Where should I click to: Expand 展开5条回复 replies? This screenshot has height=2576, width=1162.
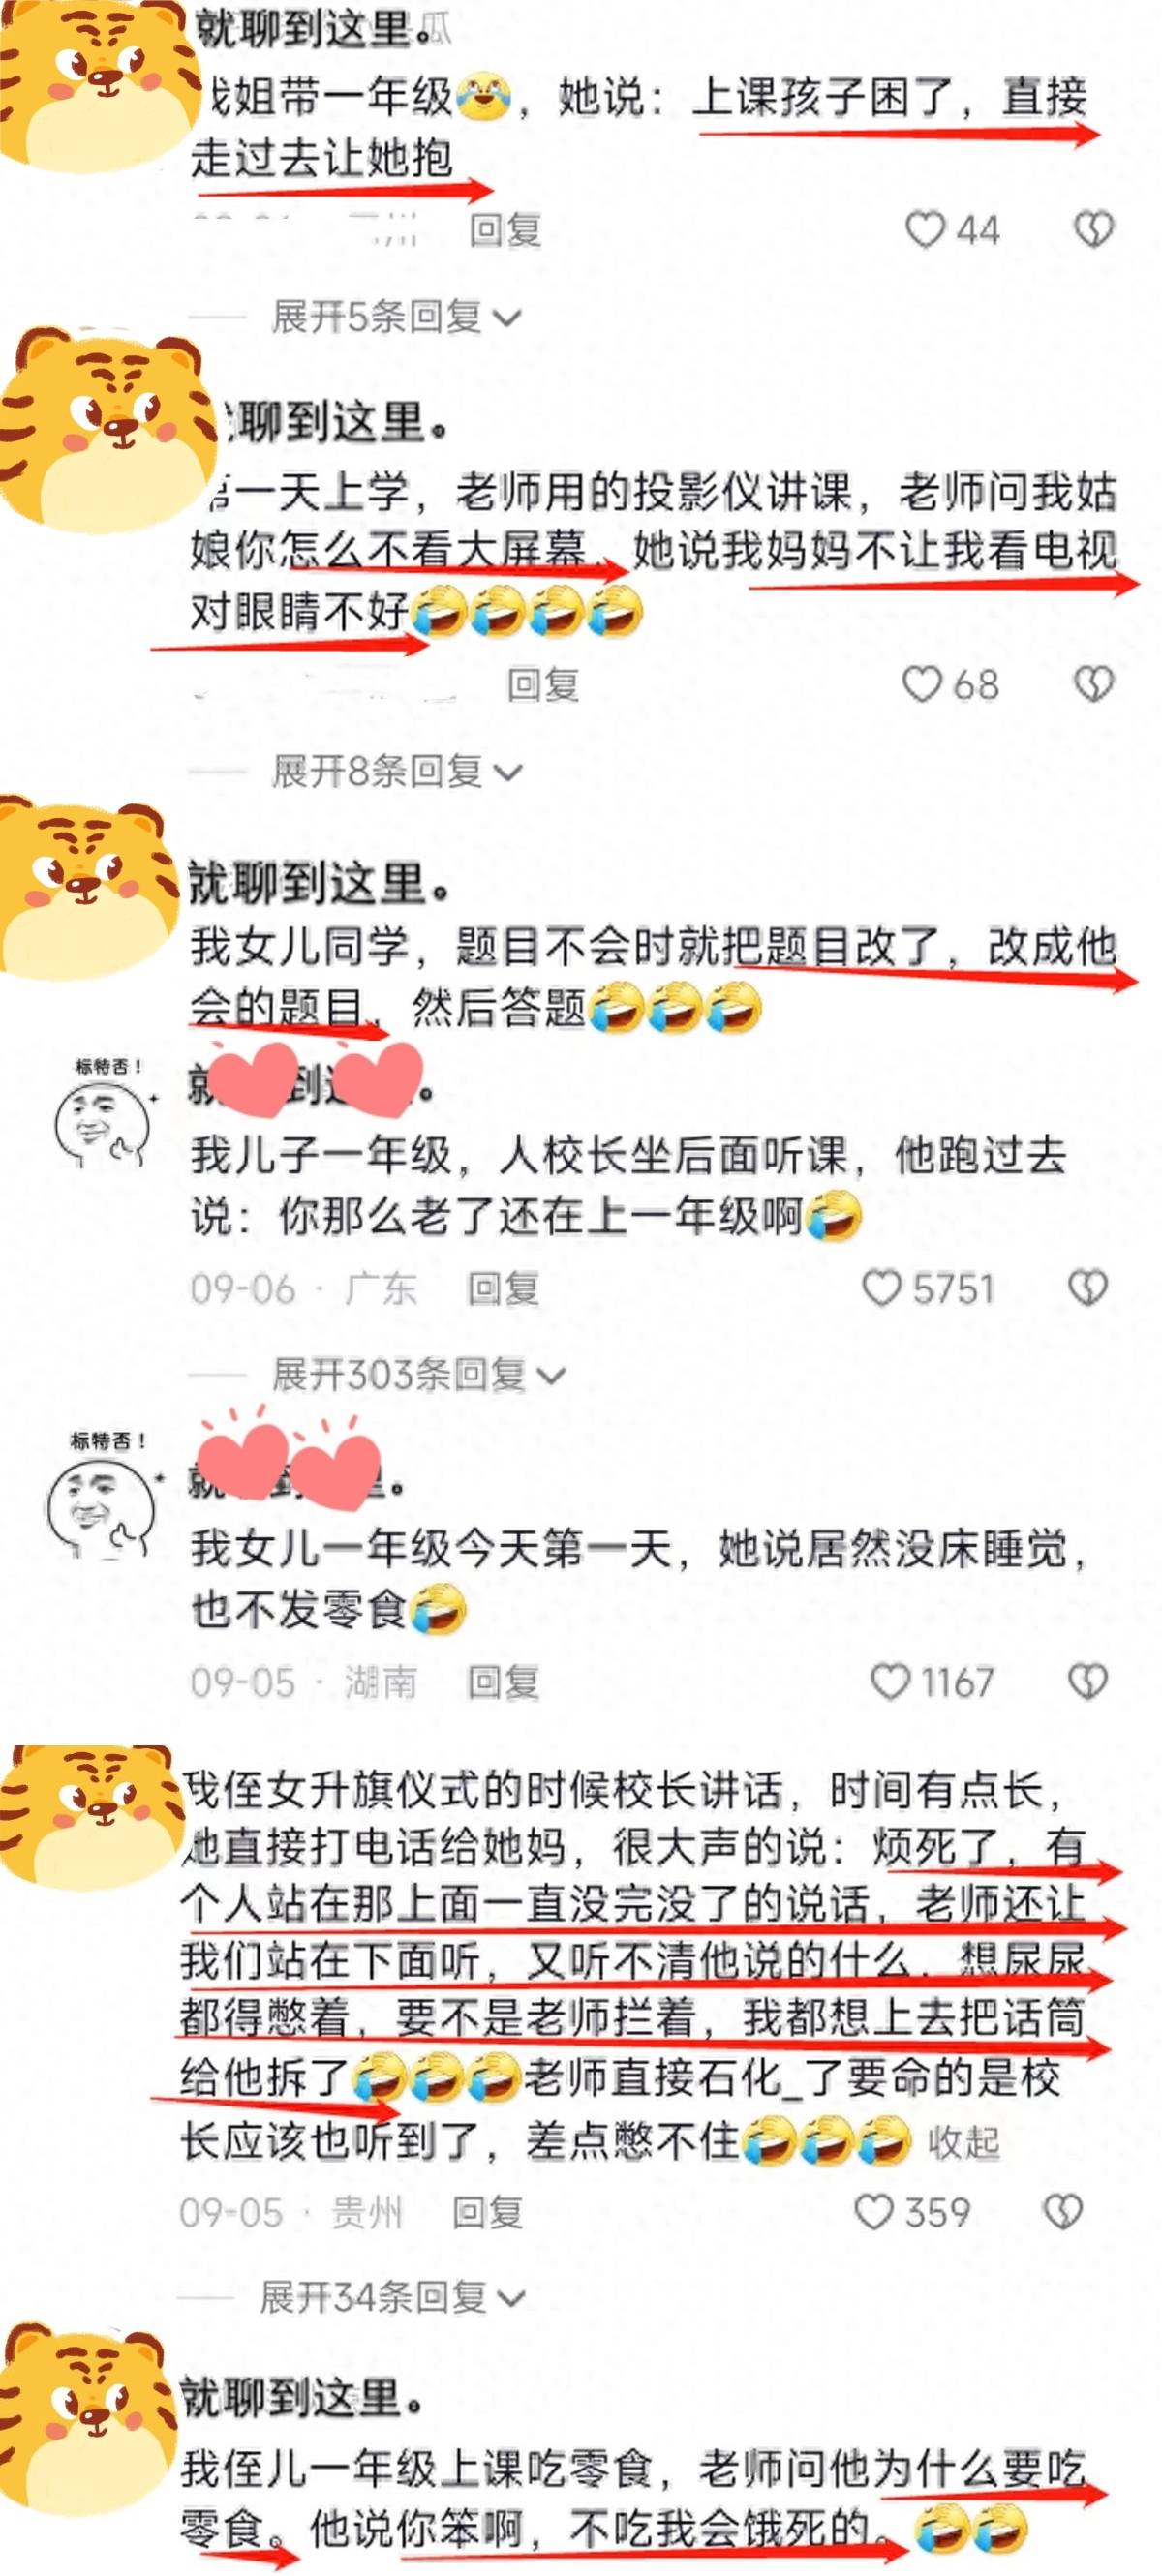coord(396,318)
